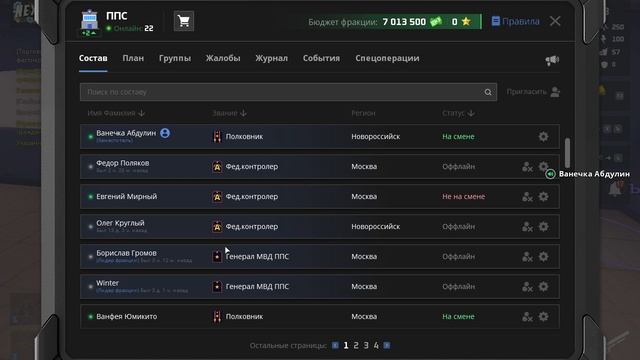Screen dimensions: 640x360
Task: Open the Правила rules link
Action: click(x=516, y=21)
